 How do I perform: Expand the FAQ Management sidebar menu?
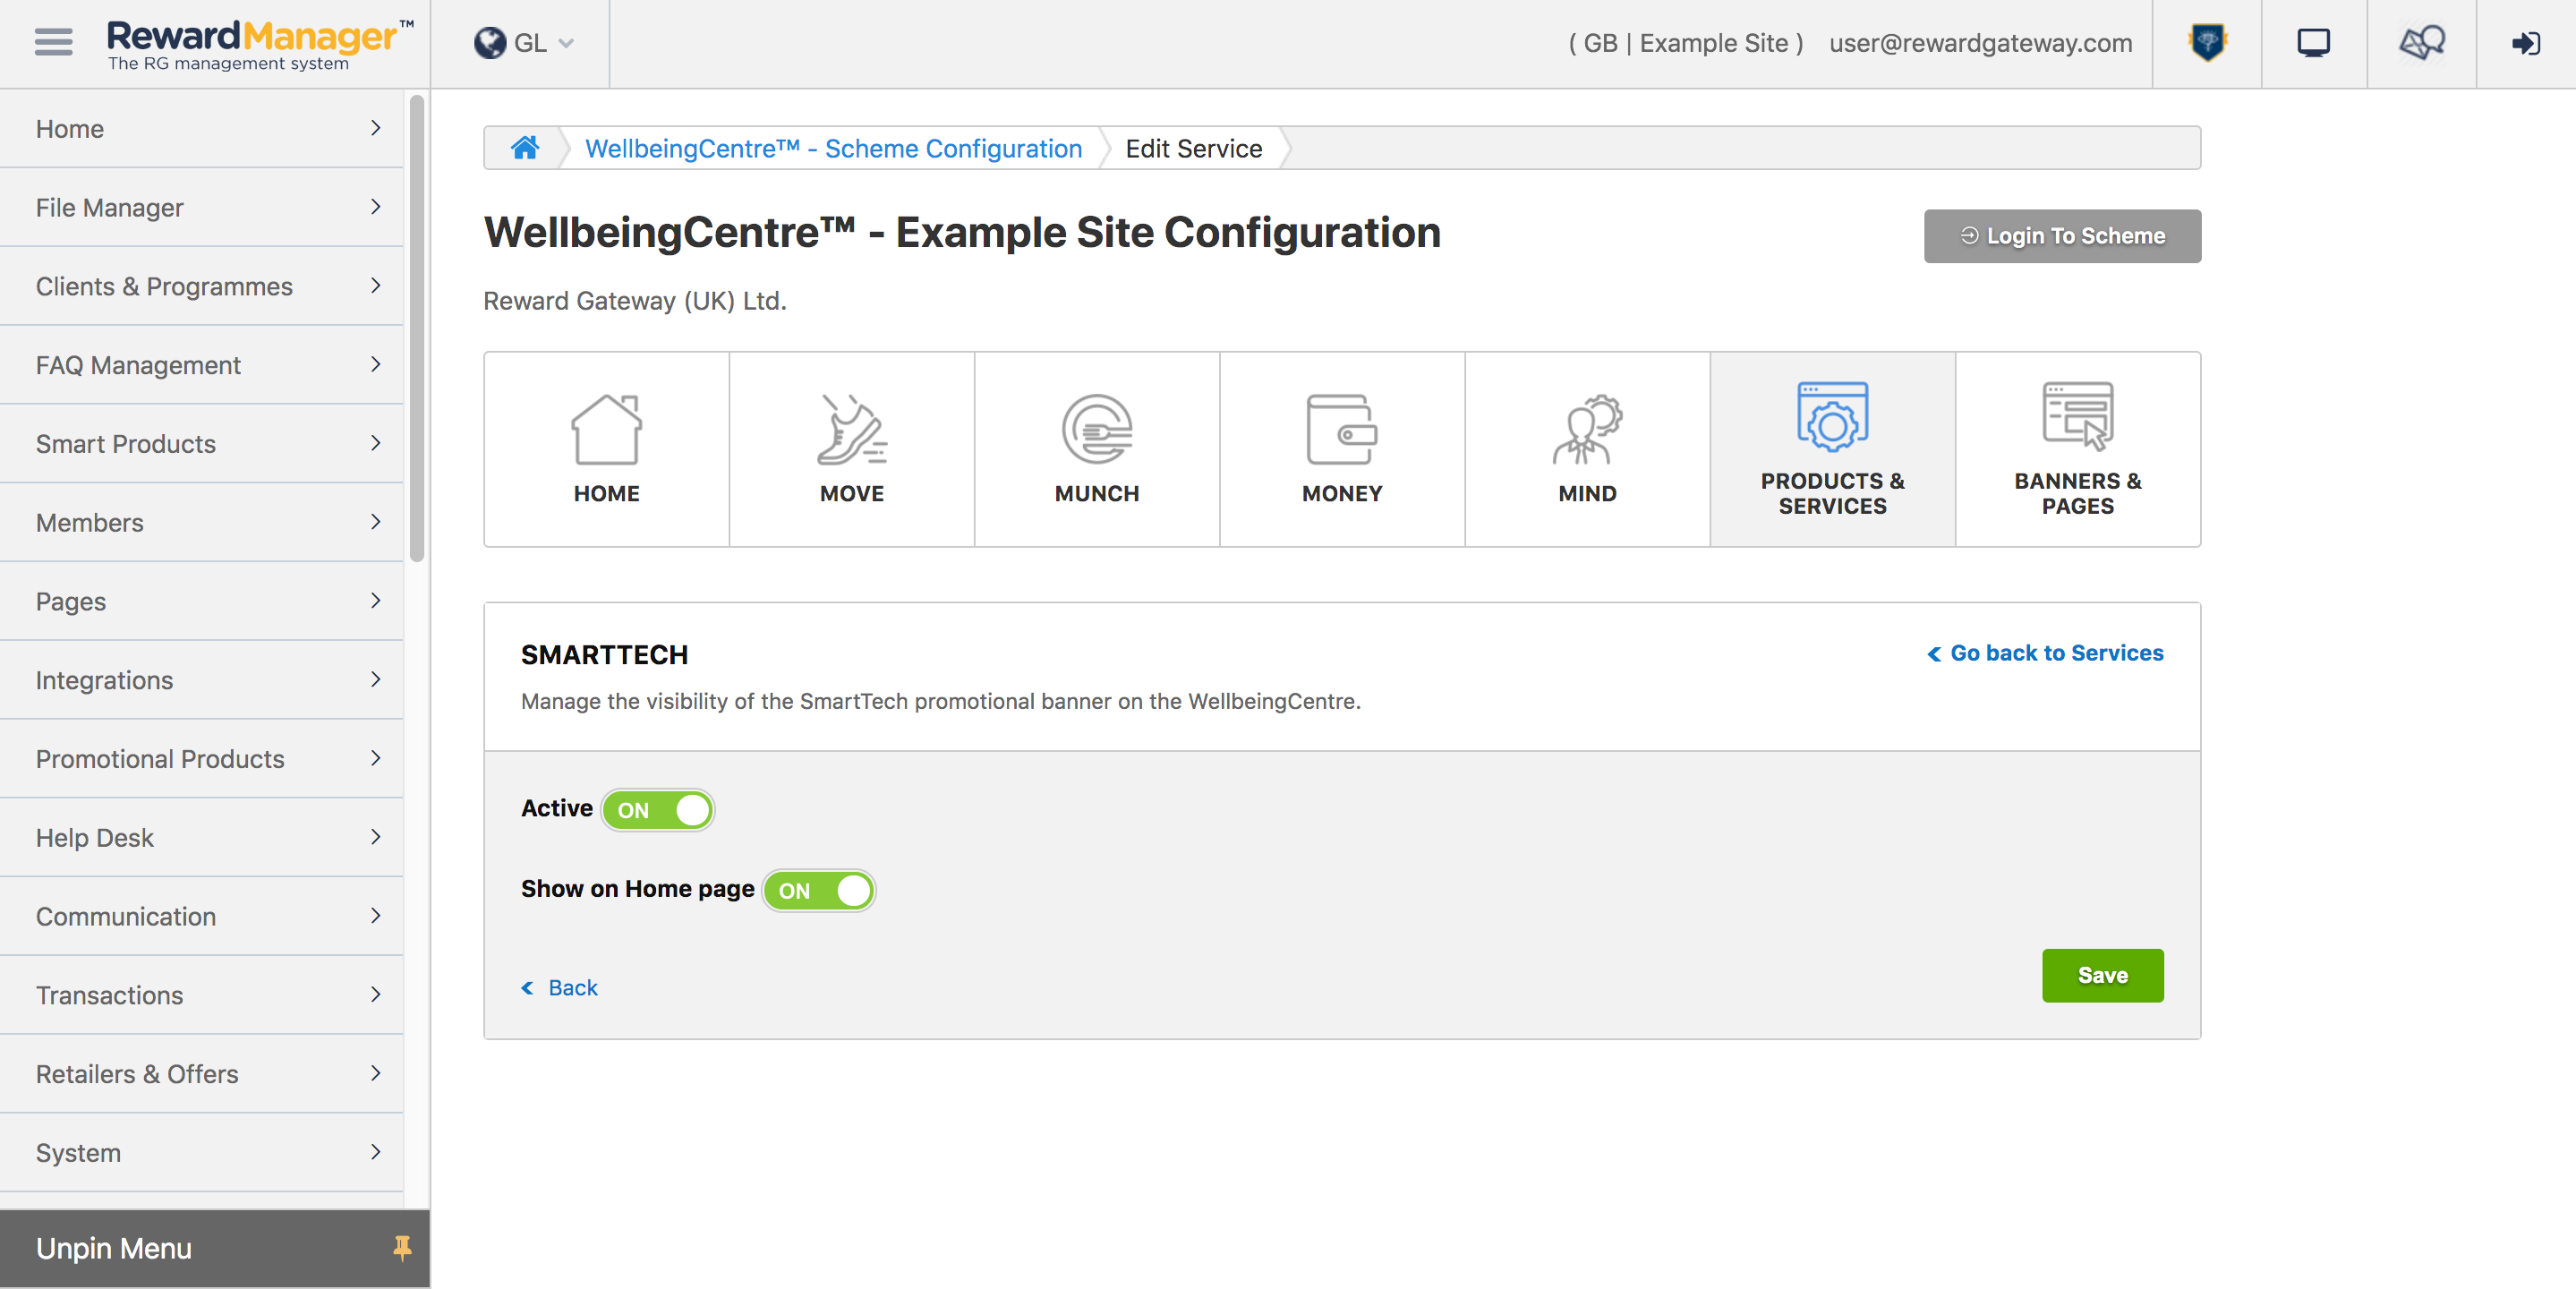[201, 365]
